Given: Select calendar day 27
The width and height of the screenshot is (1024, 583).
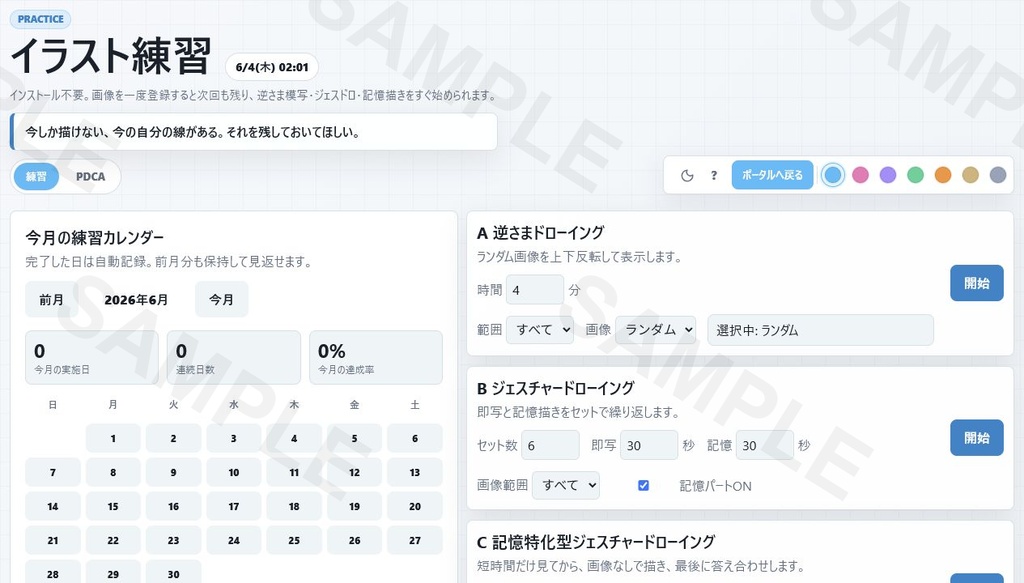Looking at the screenshot, I should point(415,540).
